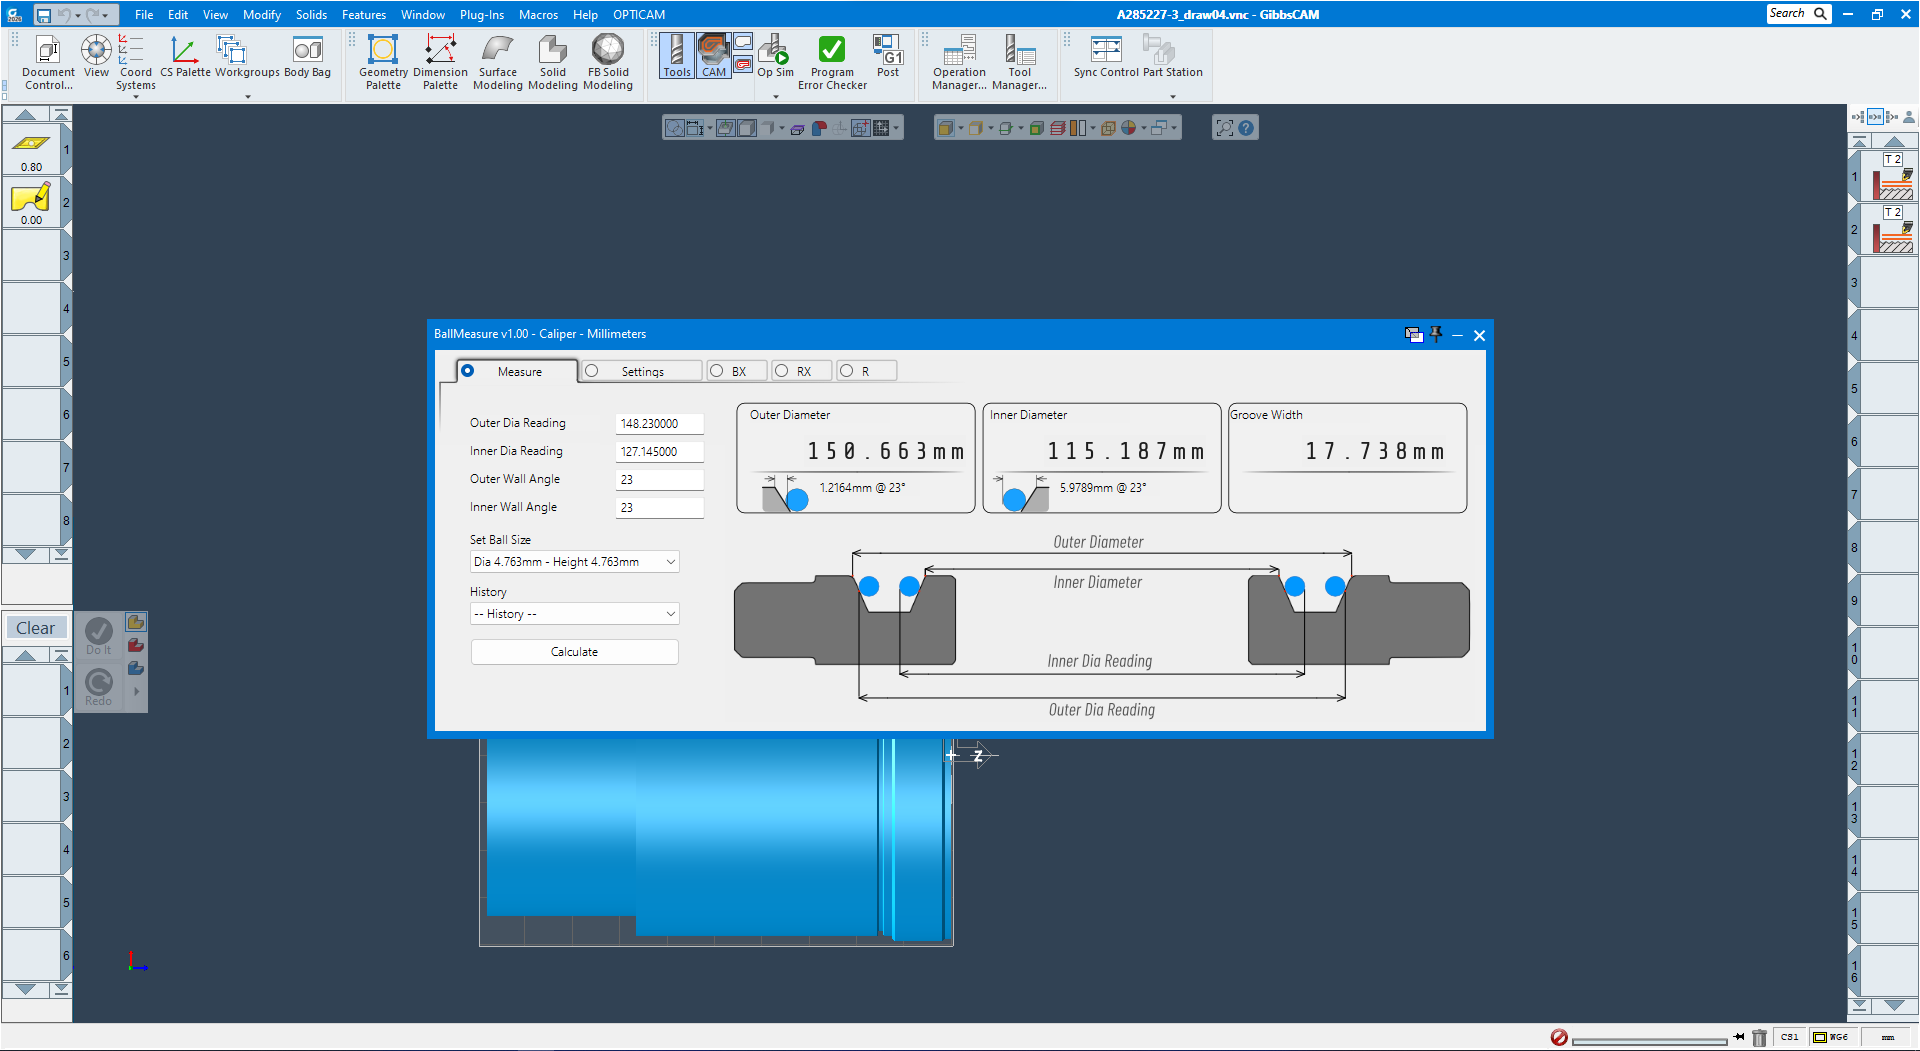Run the Program Error Checker
The height and width of the screenshot is (1051, 1920).
831,62
